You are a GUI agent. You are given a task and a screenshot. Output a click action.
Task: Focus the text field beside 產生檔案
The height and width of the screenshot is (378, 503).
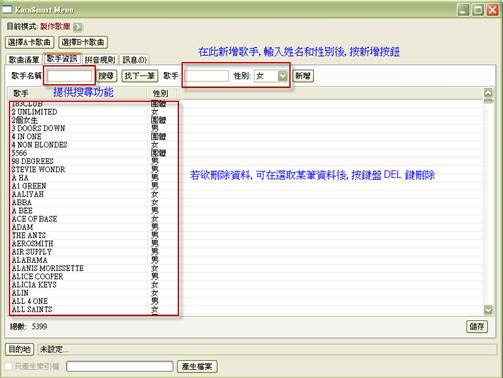(120, 366)
